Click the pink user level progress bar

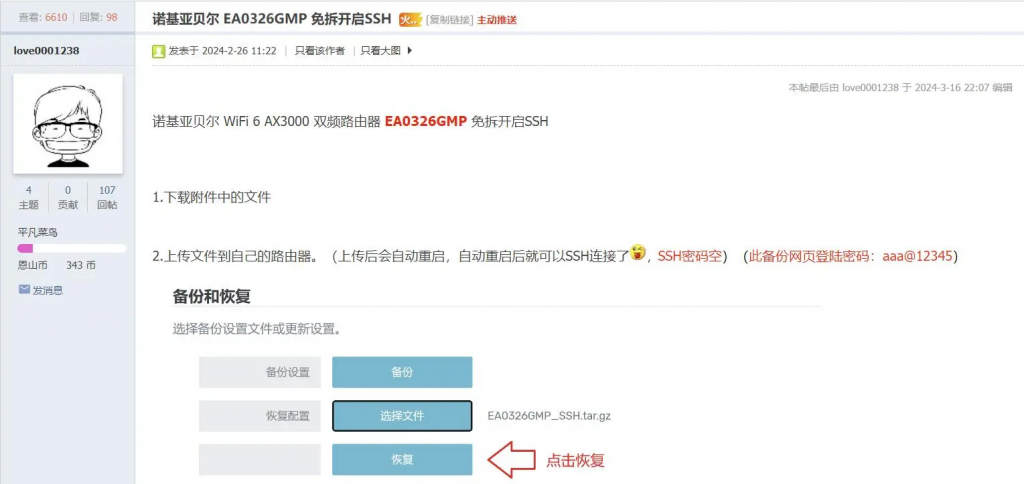[x=72, y=248]
